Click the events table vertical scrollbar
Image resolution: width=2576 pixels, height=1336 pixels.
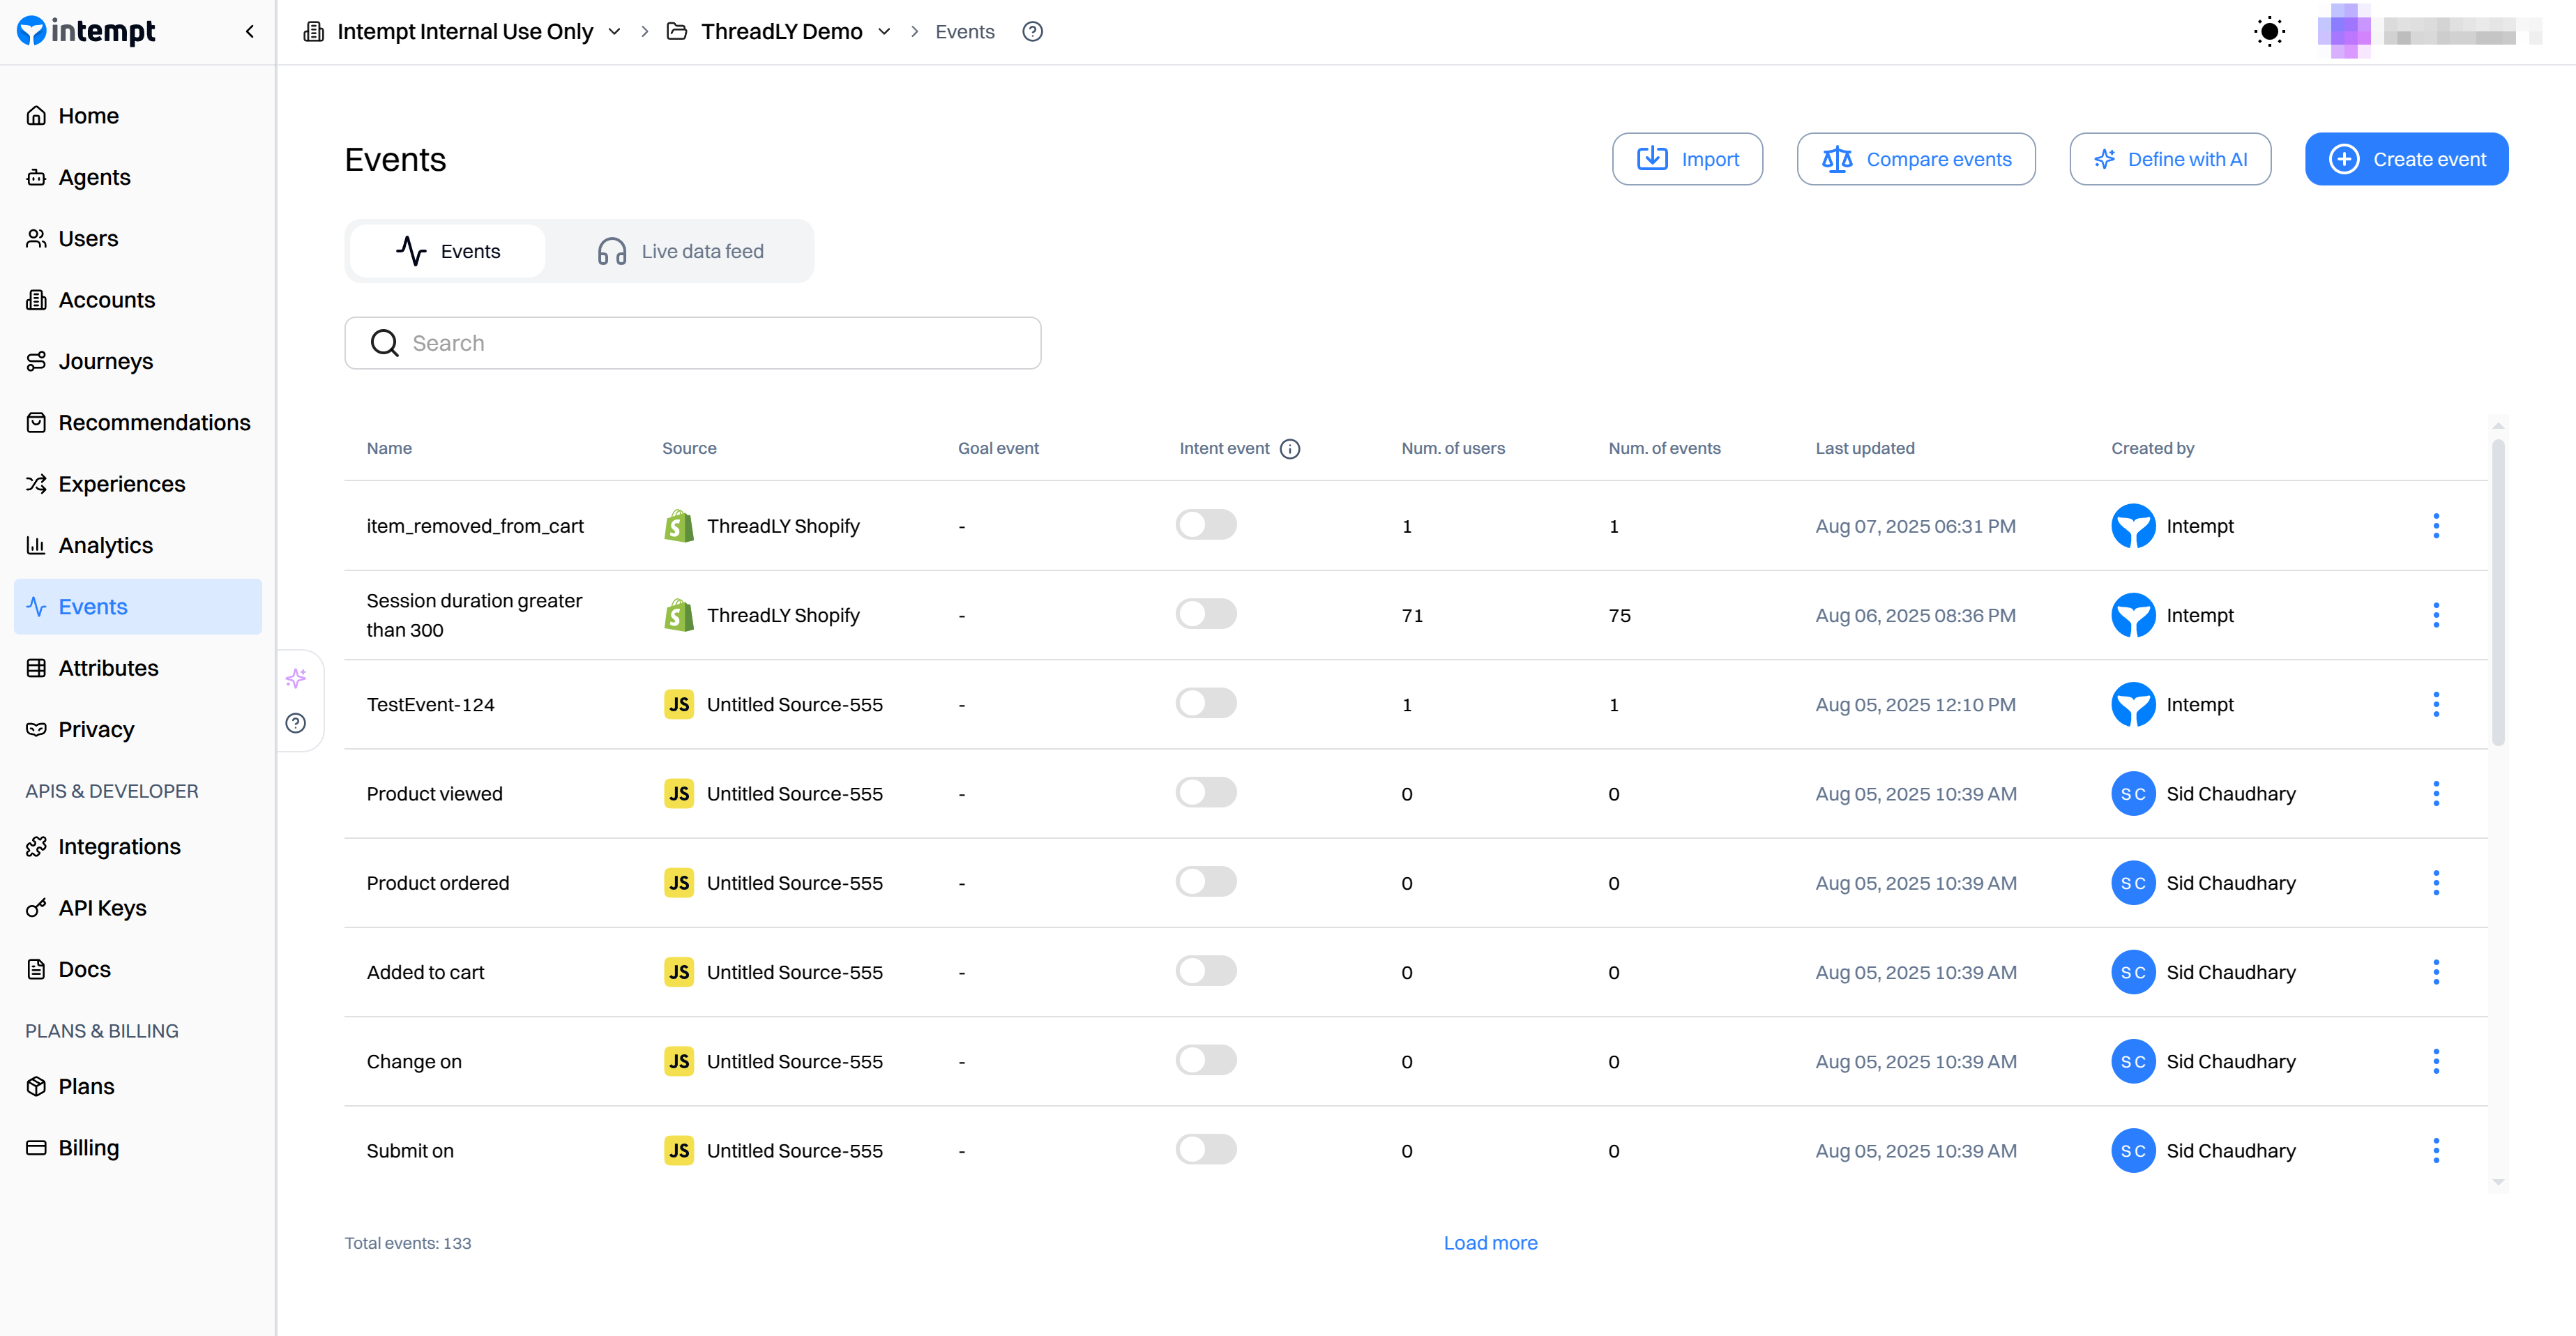pyautogui.click(x=2498, y=593)
